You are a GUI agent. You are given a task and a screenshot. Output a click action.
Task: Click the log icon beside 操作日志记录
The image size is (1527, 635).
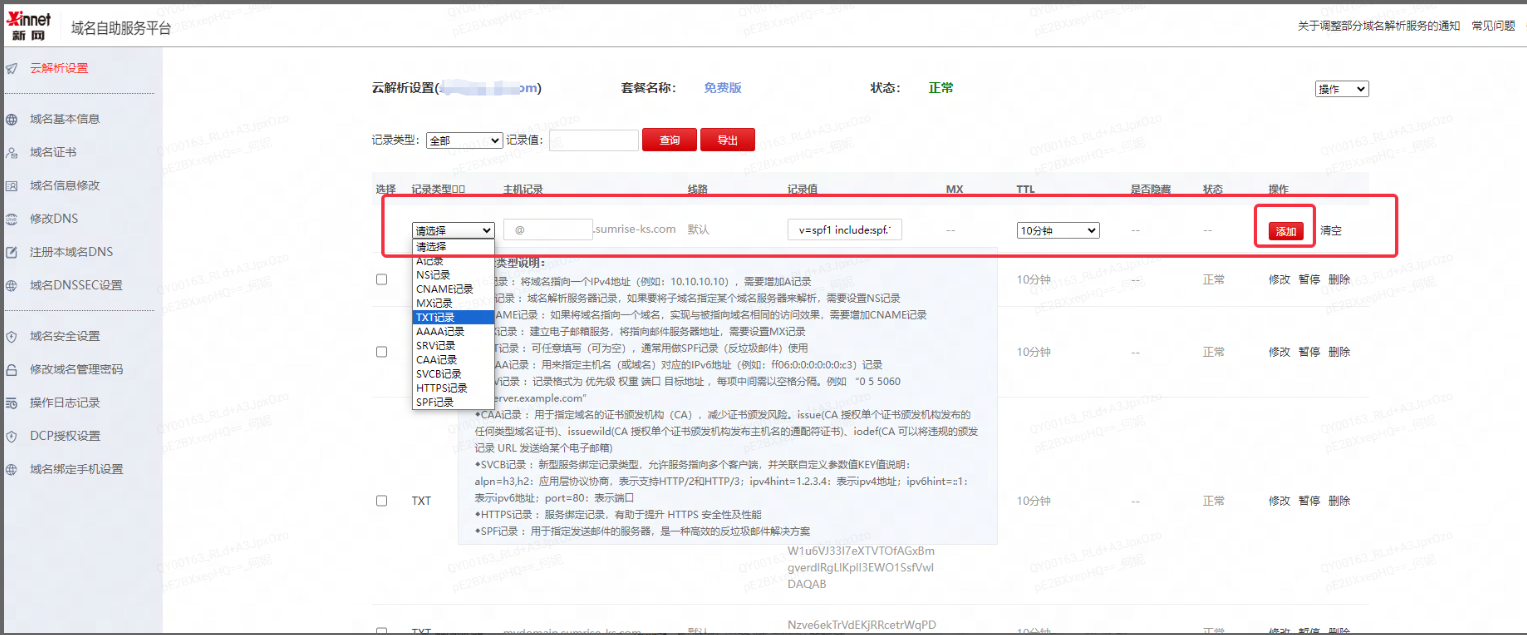(12, 403)
